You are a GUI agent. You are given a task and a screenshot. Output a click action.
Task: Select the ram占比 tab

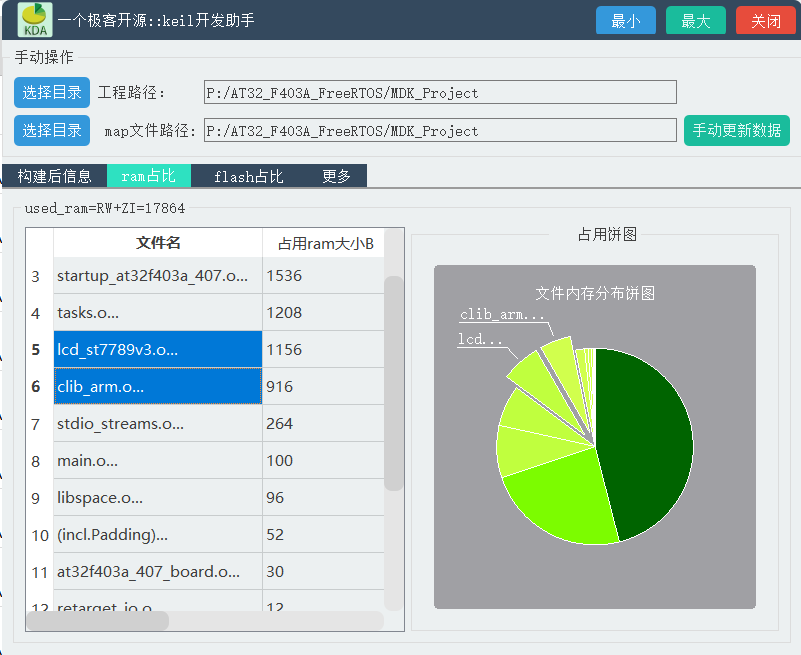(149, 176)
